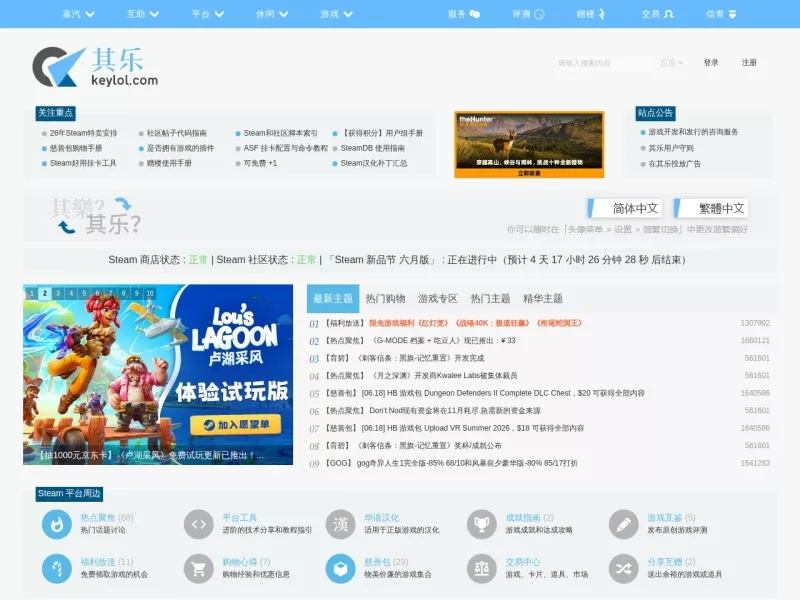Open post 05 Dungeon Defenders II bundle
The image size is (800, 600).
click(x=503, y=393)
